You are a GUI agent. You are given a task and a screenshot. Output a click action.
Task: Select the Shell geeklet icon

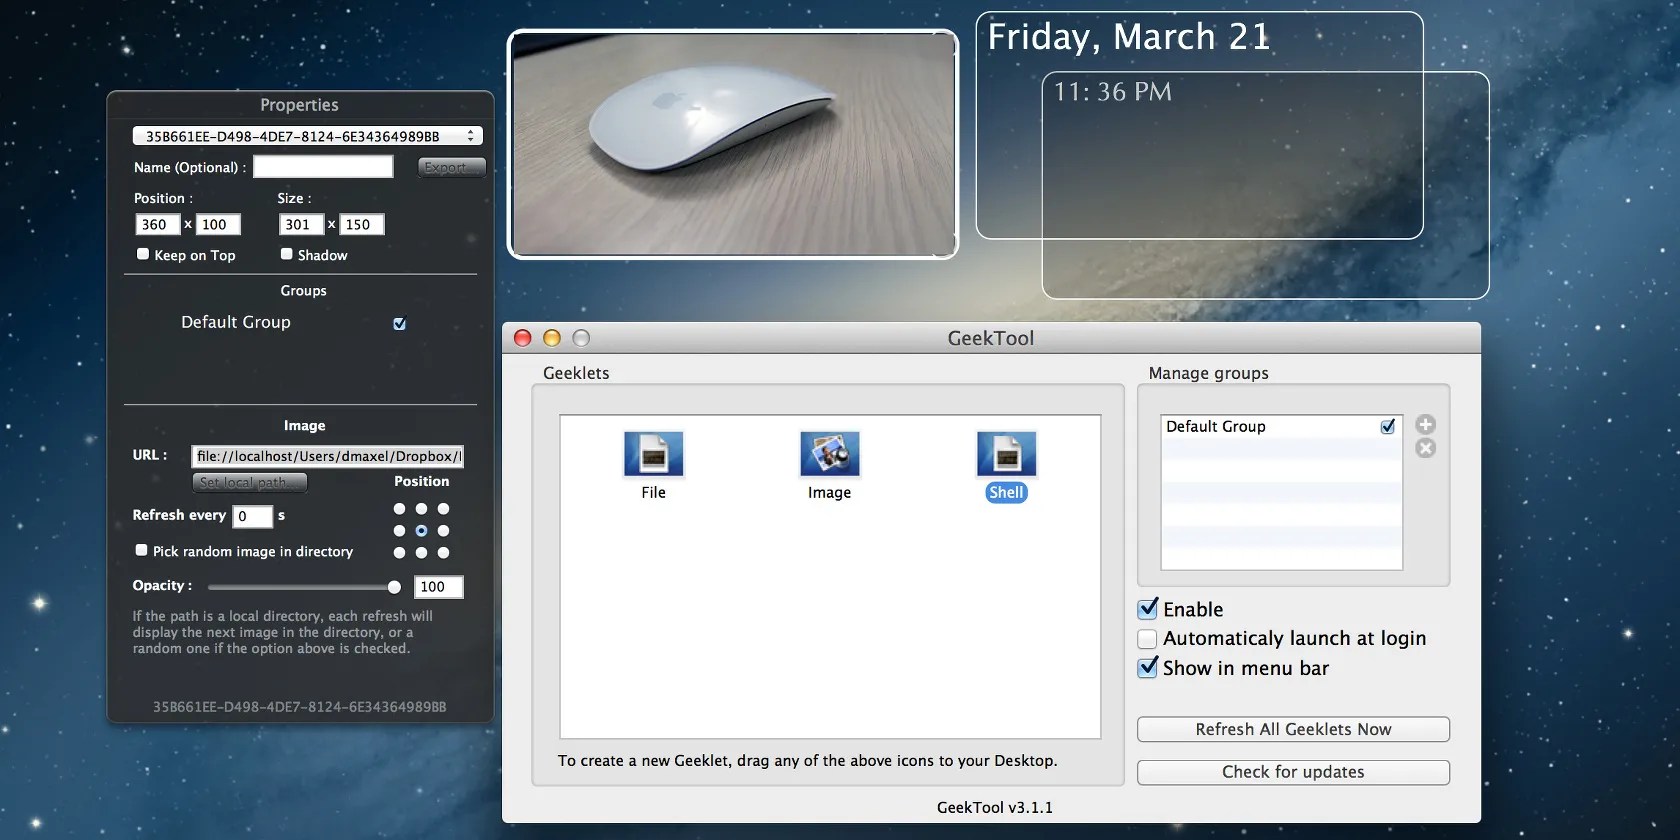(1006, 454)
